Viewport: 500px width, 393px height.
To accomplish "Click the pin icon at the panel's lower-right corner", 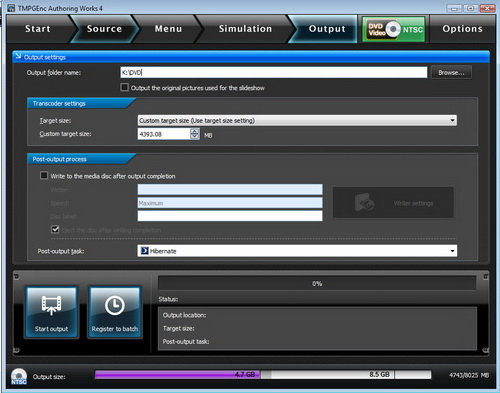I will (486, 350).
